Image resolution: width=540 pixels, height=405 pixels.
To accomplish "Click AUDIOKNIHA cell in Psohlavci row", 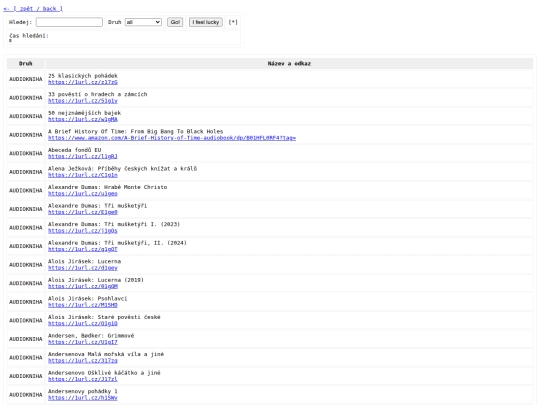I will 25,302.
